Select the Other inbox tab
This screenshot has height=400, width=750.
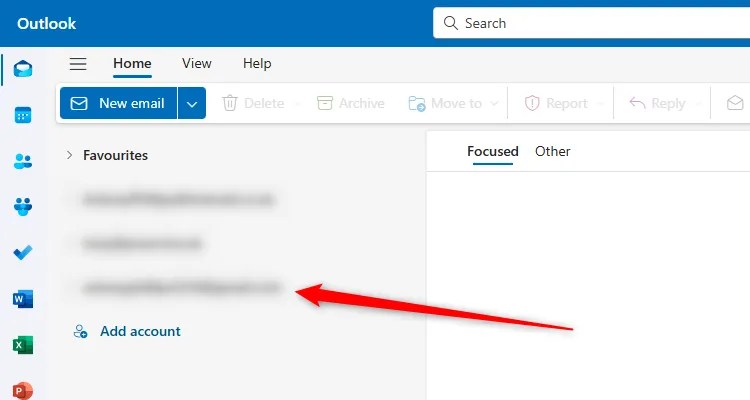click(552, 151)
